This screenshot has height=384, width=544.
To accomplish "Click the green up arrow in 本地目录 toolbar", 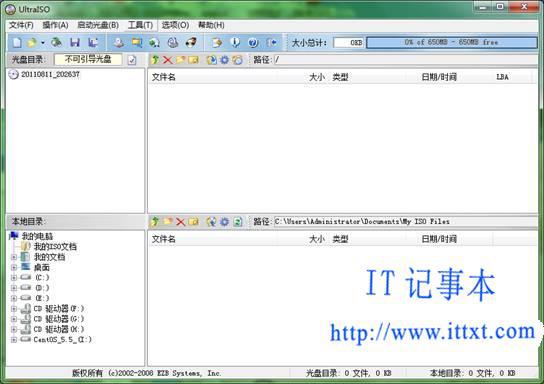I will (x=155, y=221).
